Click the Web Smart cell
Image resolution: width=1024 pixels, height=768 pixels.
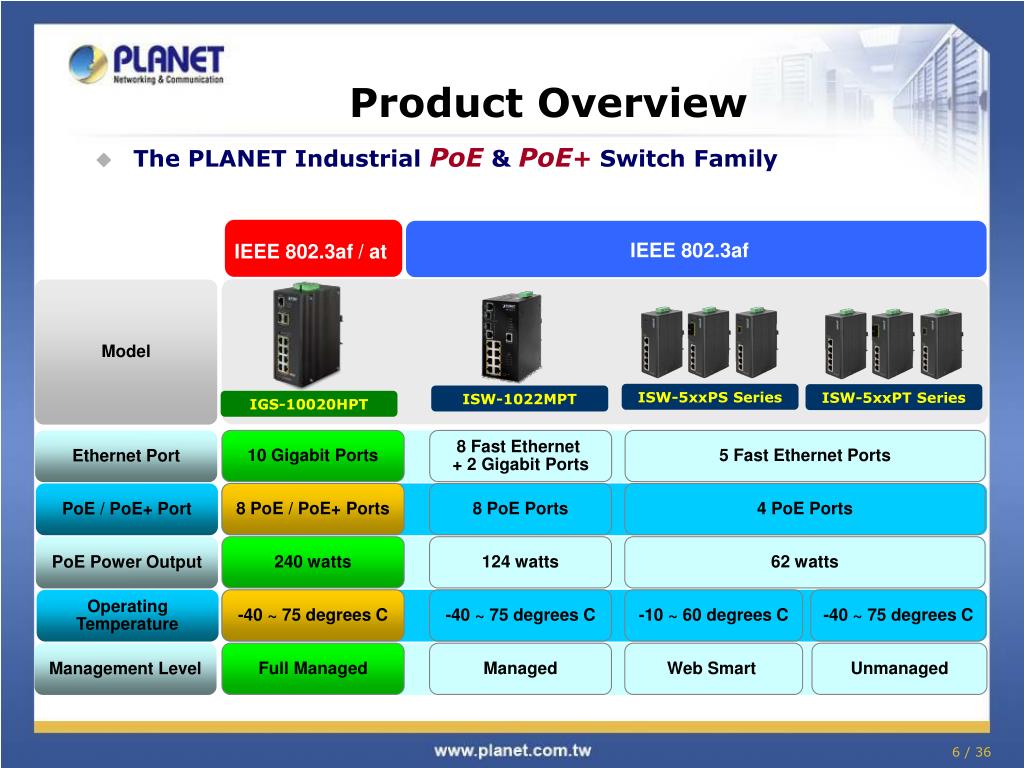(713, 669)
